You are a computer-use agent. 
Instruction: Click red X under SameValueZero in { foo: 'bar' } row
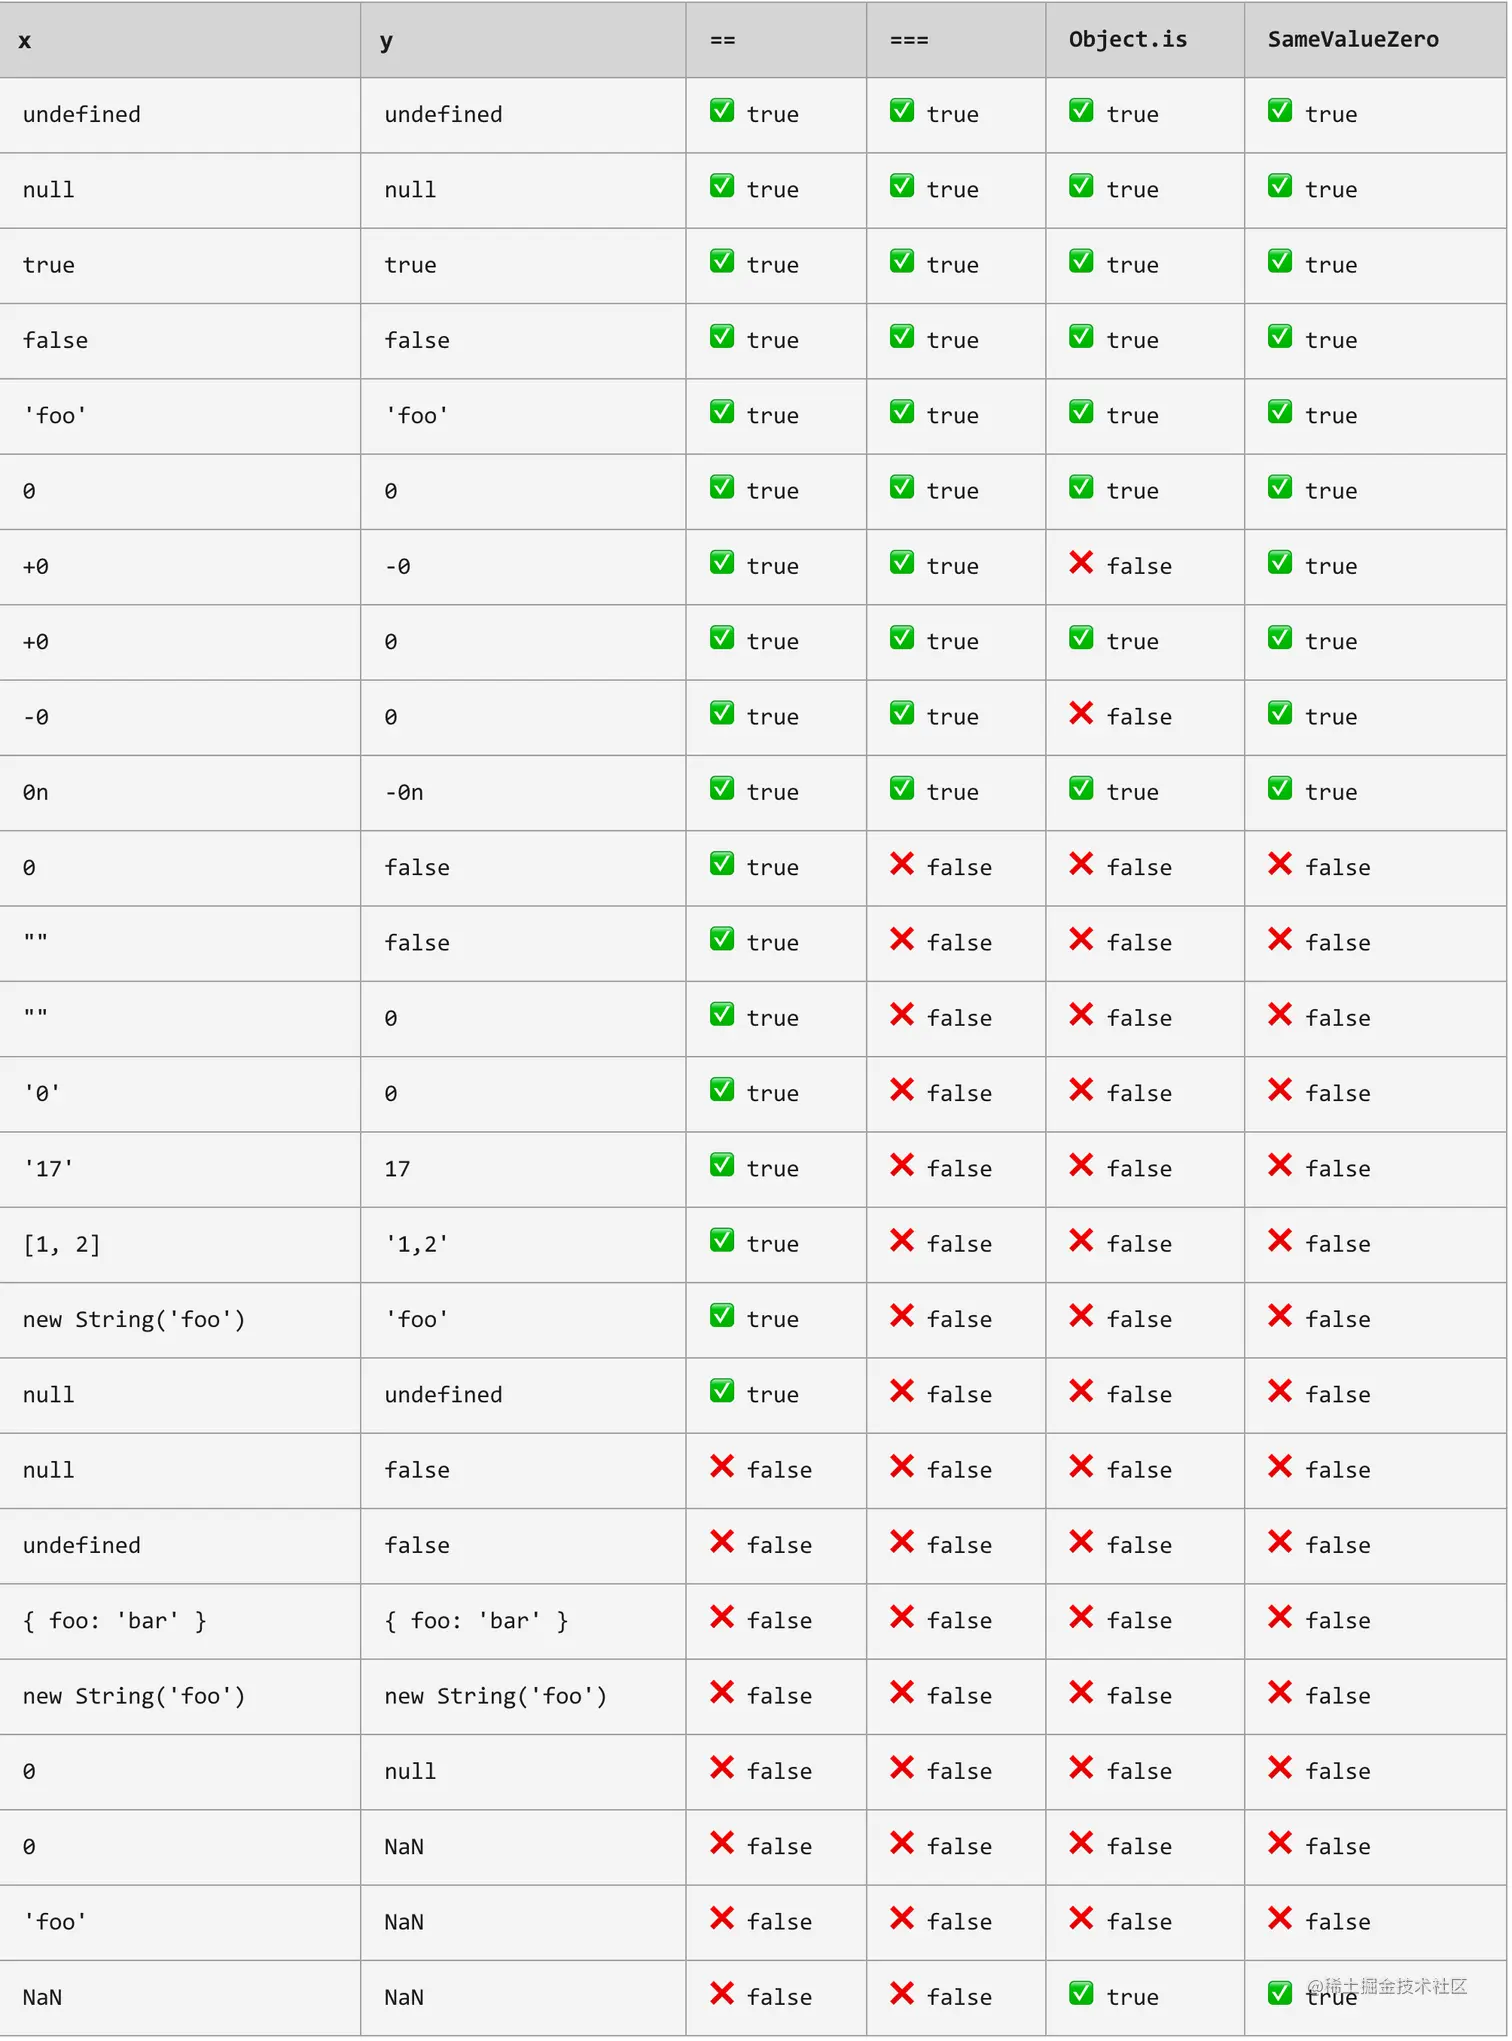[x=1279, y=1617]
